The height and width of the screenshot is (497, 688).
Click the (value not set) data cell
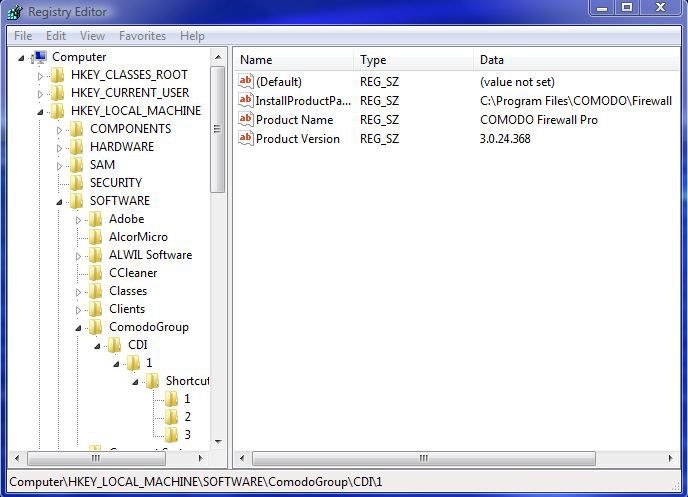pos(517,82)
